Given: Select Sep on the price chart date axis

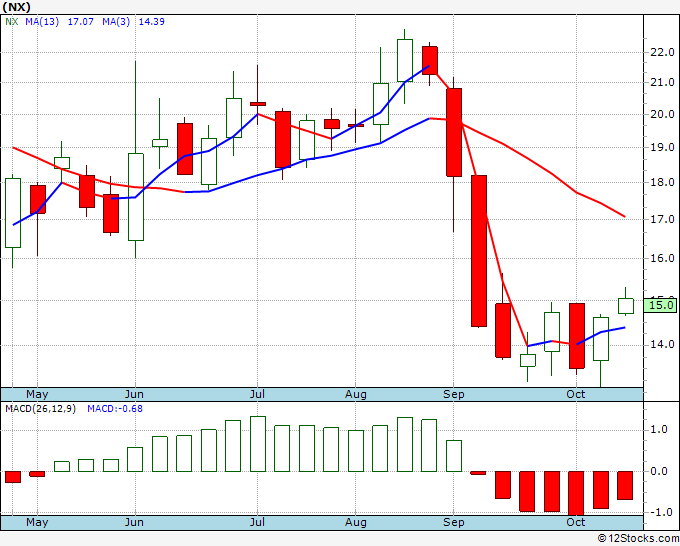Looking at the screenshot, I should coord(454,394).
